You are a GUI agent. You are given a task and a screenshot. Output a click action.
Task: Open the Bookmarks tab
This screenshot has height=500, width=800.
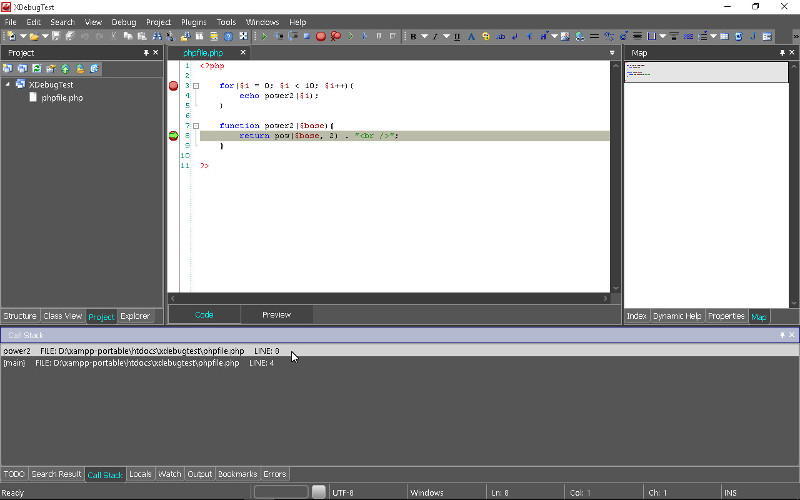tap(238, 474)
